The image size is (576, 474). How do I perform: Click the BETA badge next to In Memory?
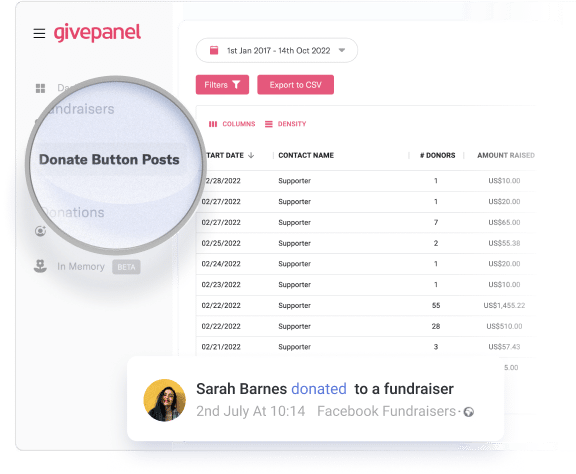point(126,267)
